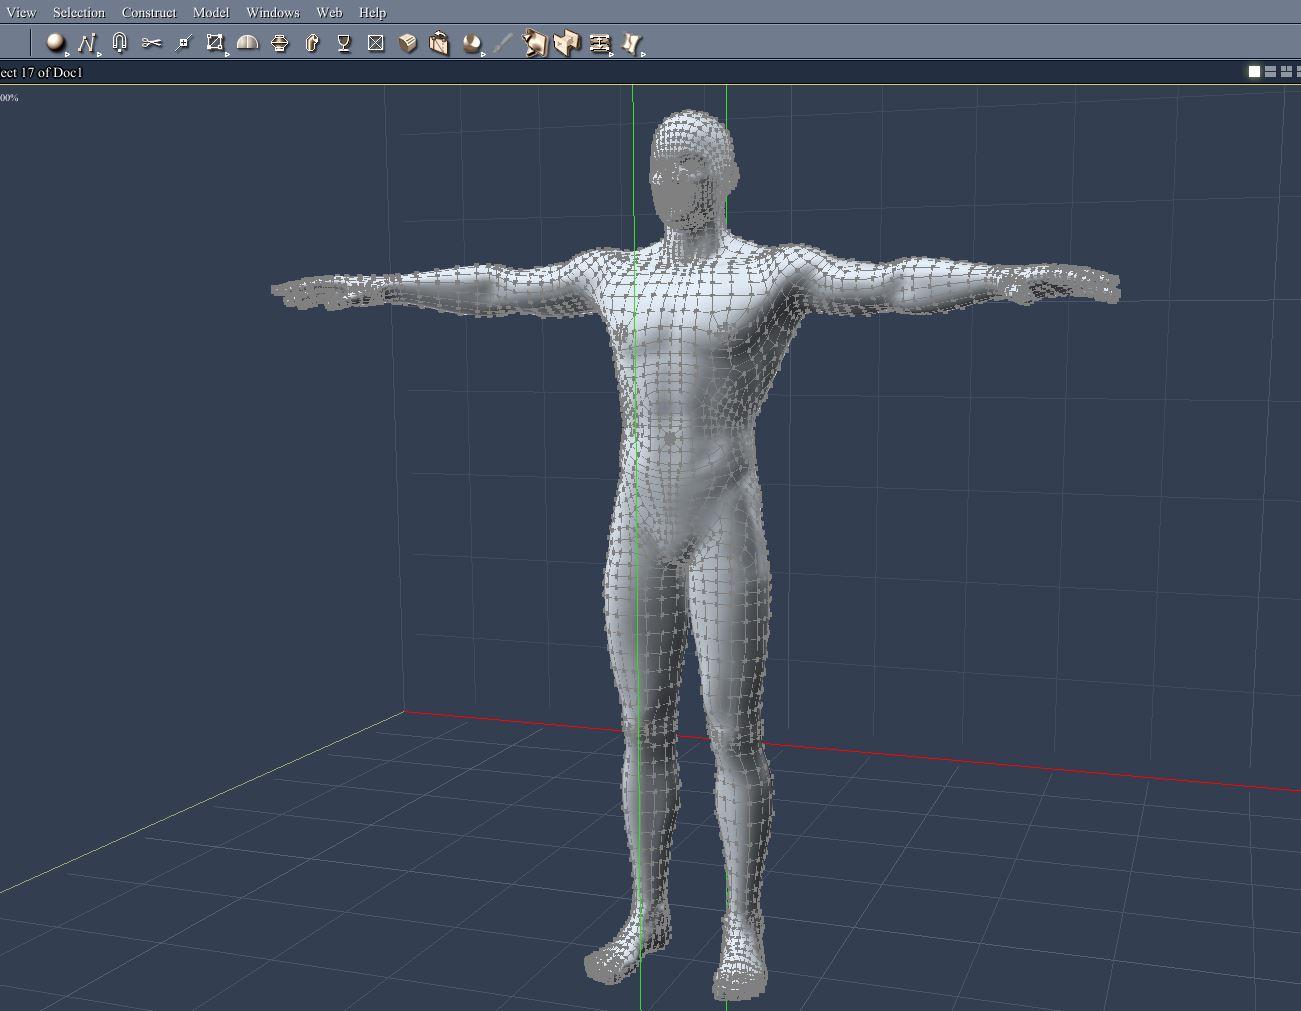Click the greyed-out knife tool
The image size is (1301, 1011).
[x=503, y=43]
